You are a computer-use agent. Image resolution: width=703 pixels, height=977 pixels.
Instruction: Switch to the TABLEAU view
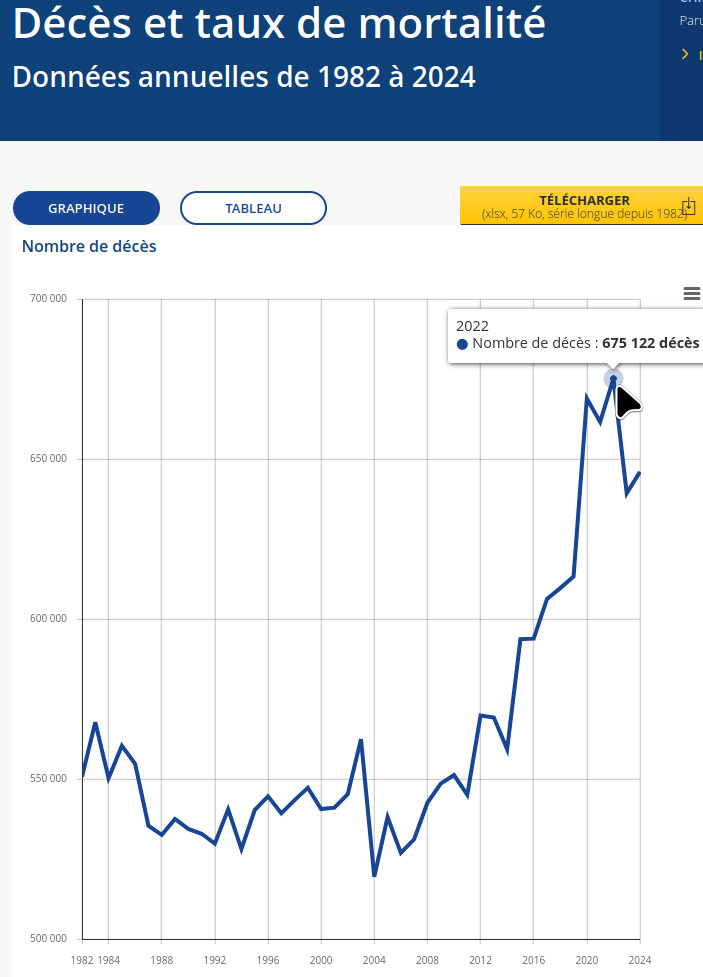pyautogui.click(x=253, y=208)
